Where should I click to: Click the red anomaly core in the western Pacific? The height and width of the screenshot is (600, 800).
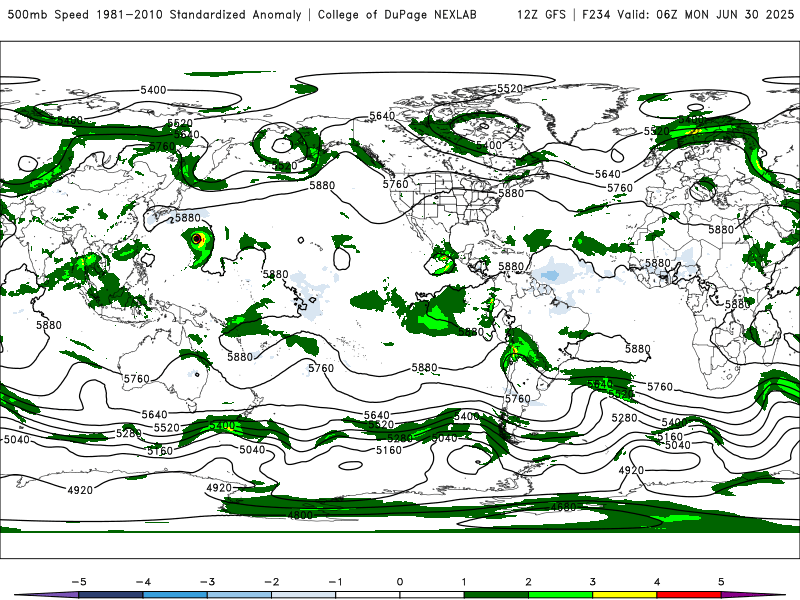click(197, 238)
